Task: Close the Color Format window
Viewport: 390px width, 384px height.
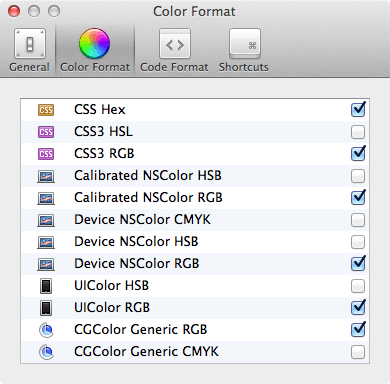Action: 14,11
